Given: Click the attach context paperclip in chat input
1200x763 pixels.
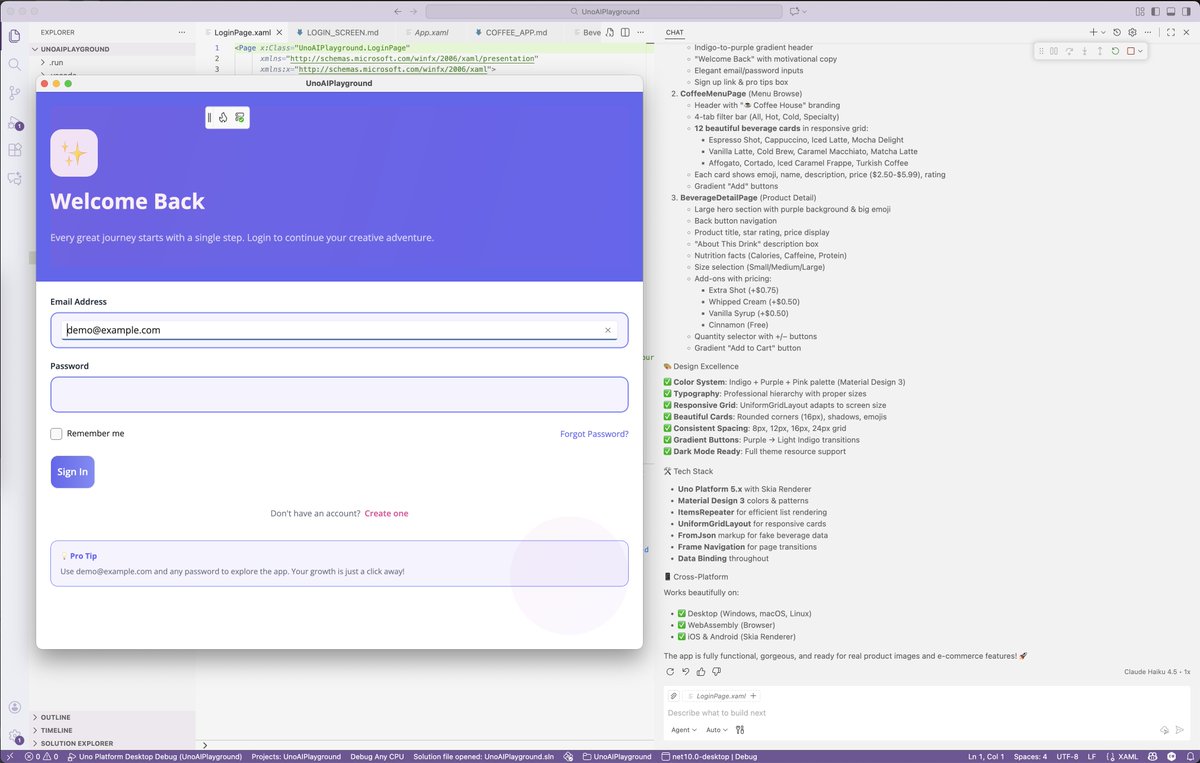Looking at the screenshot, I should 674,696.
